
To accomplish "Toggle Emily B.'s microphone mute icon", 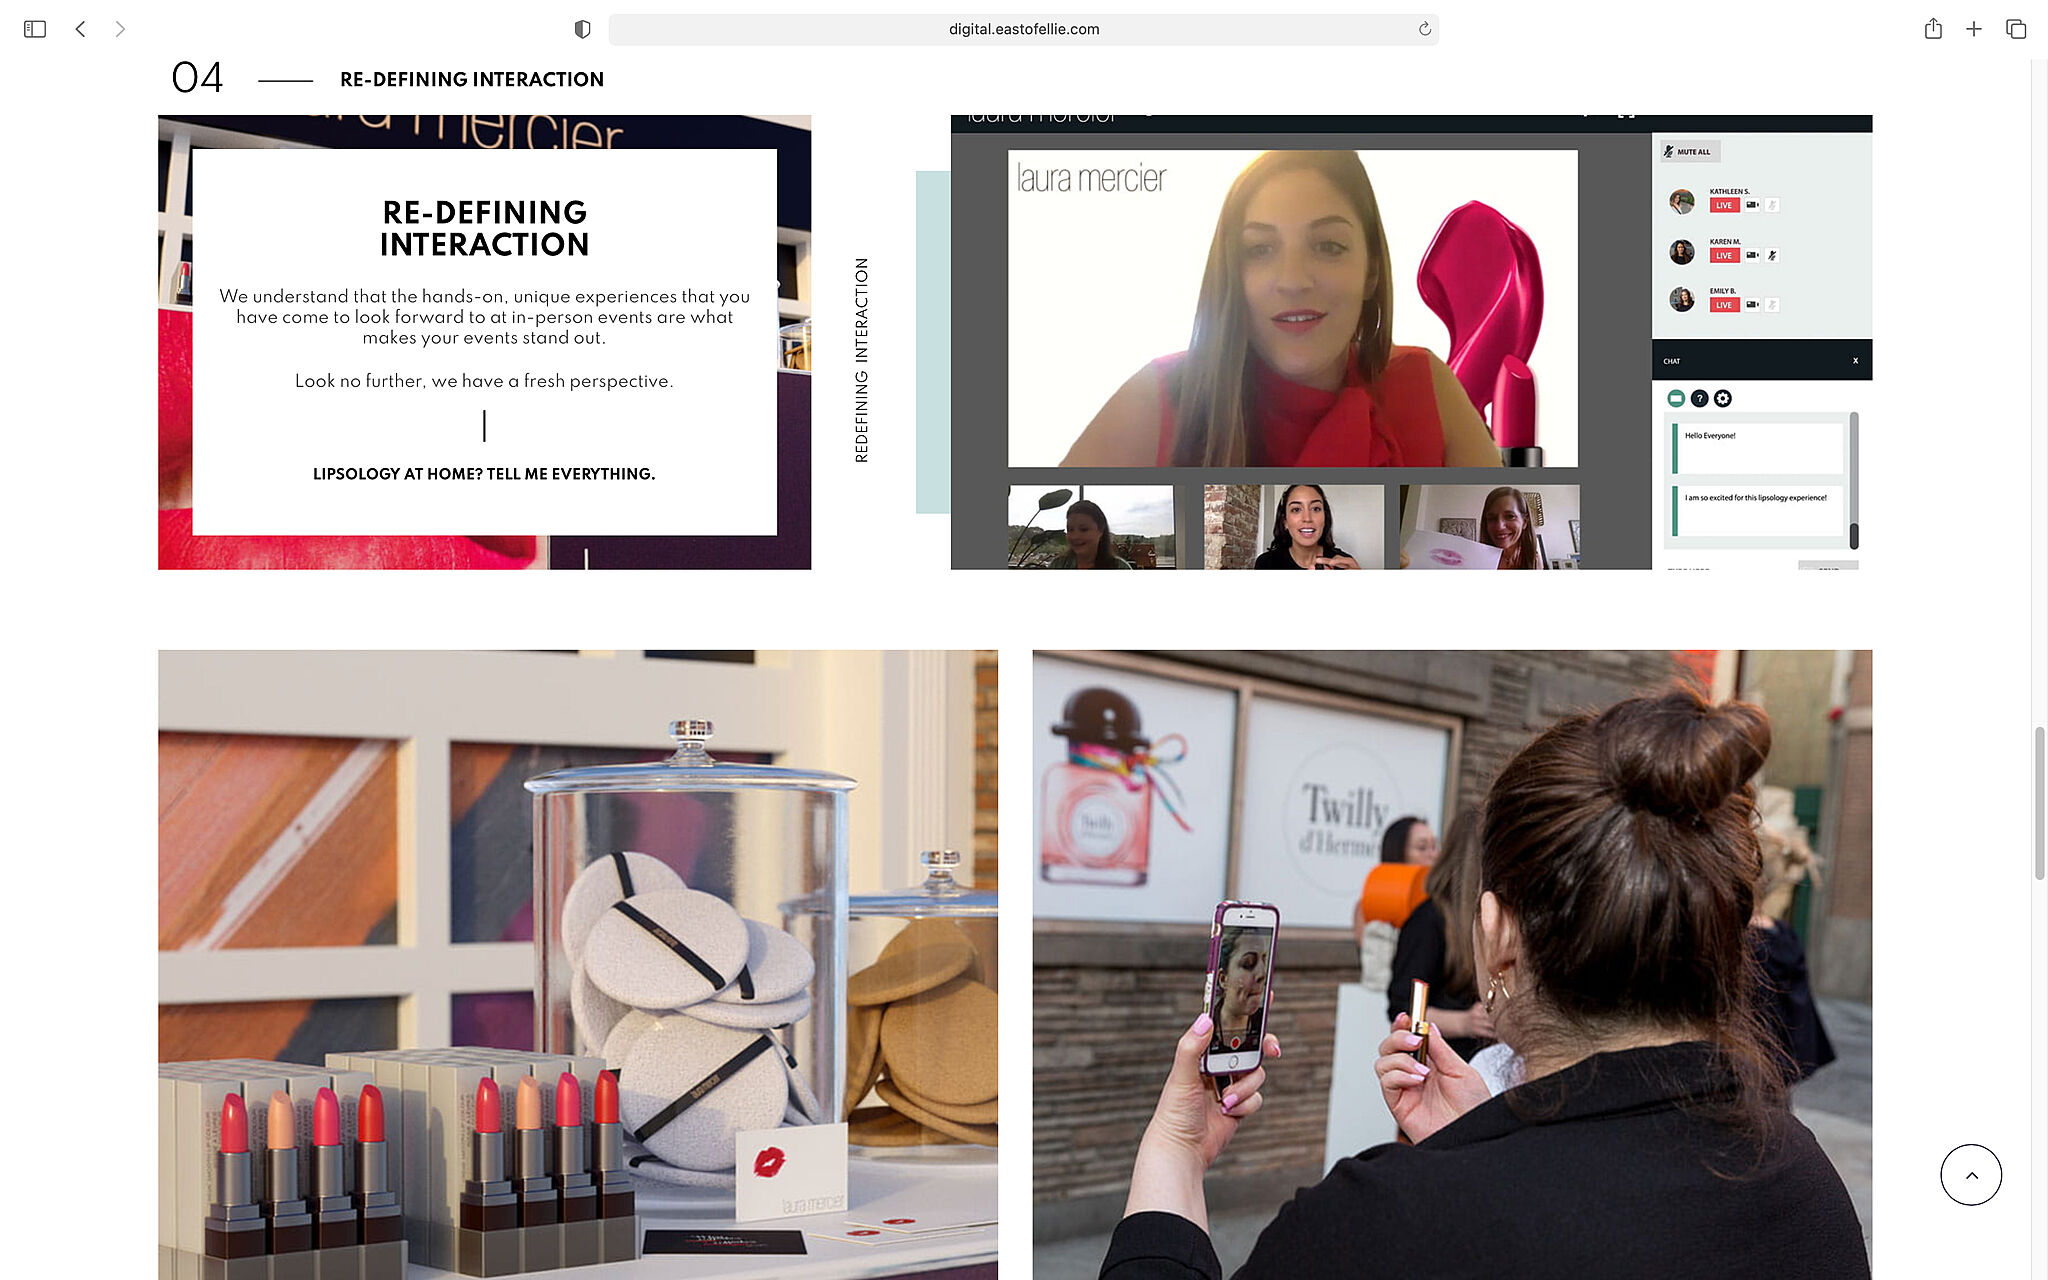I will pyautogui.click(x=1772, y=305).
